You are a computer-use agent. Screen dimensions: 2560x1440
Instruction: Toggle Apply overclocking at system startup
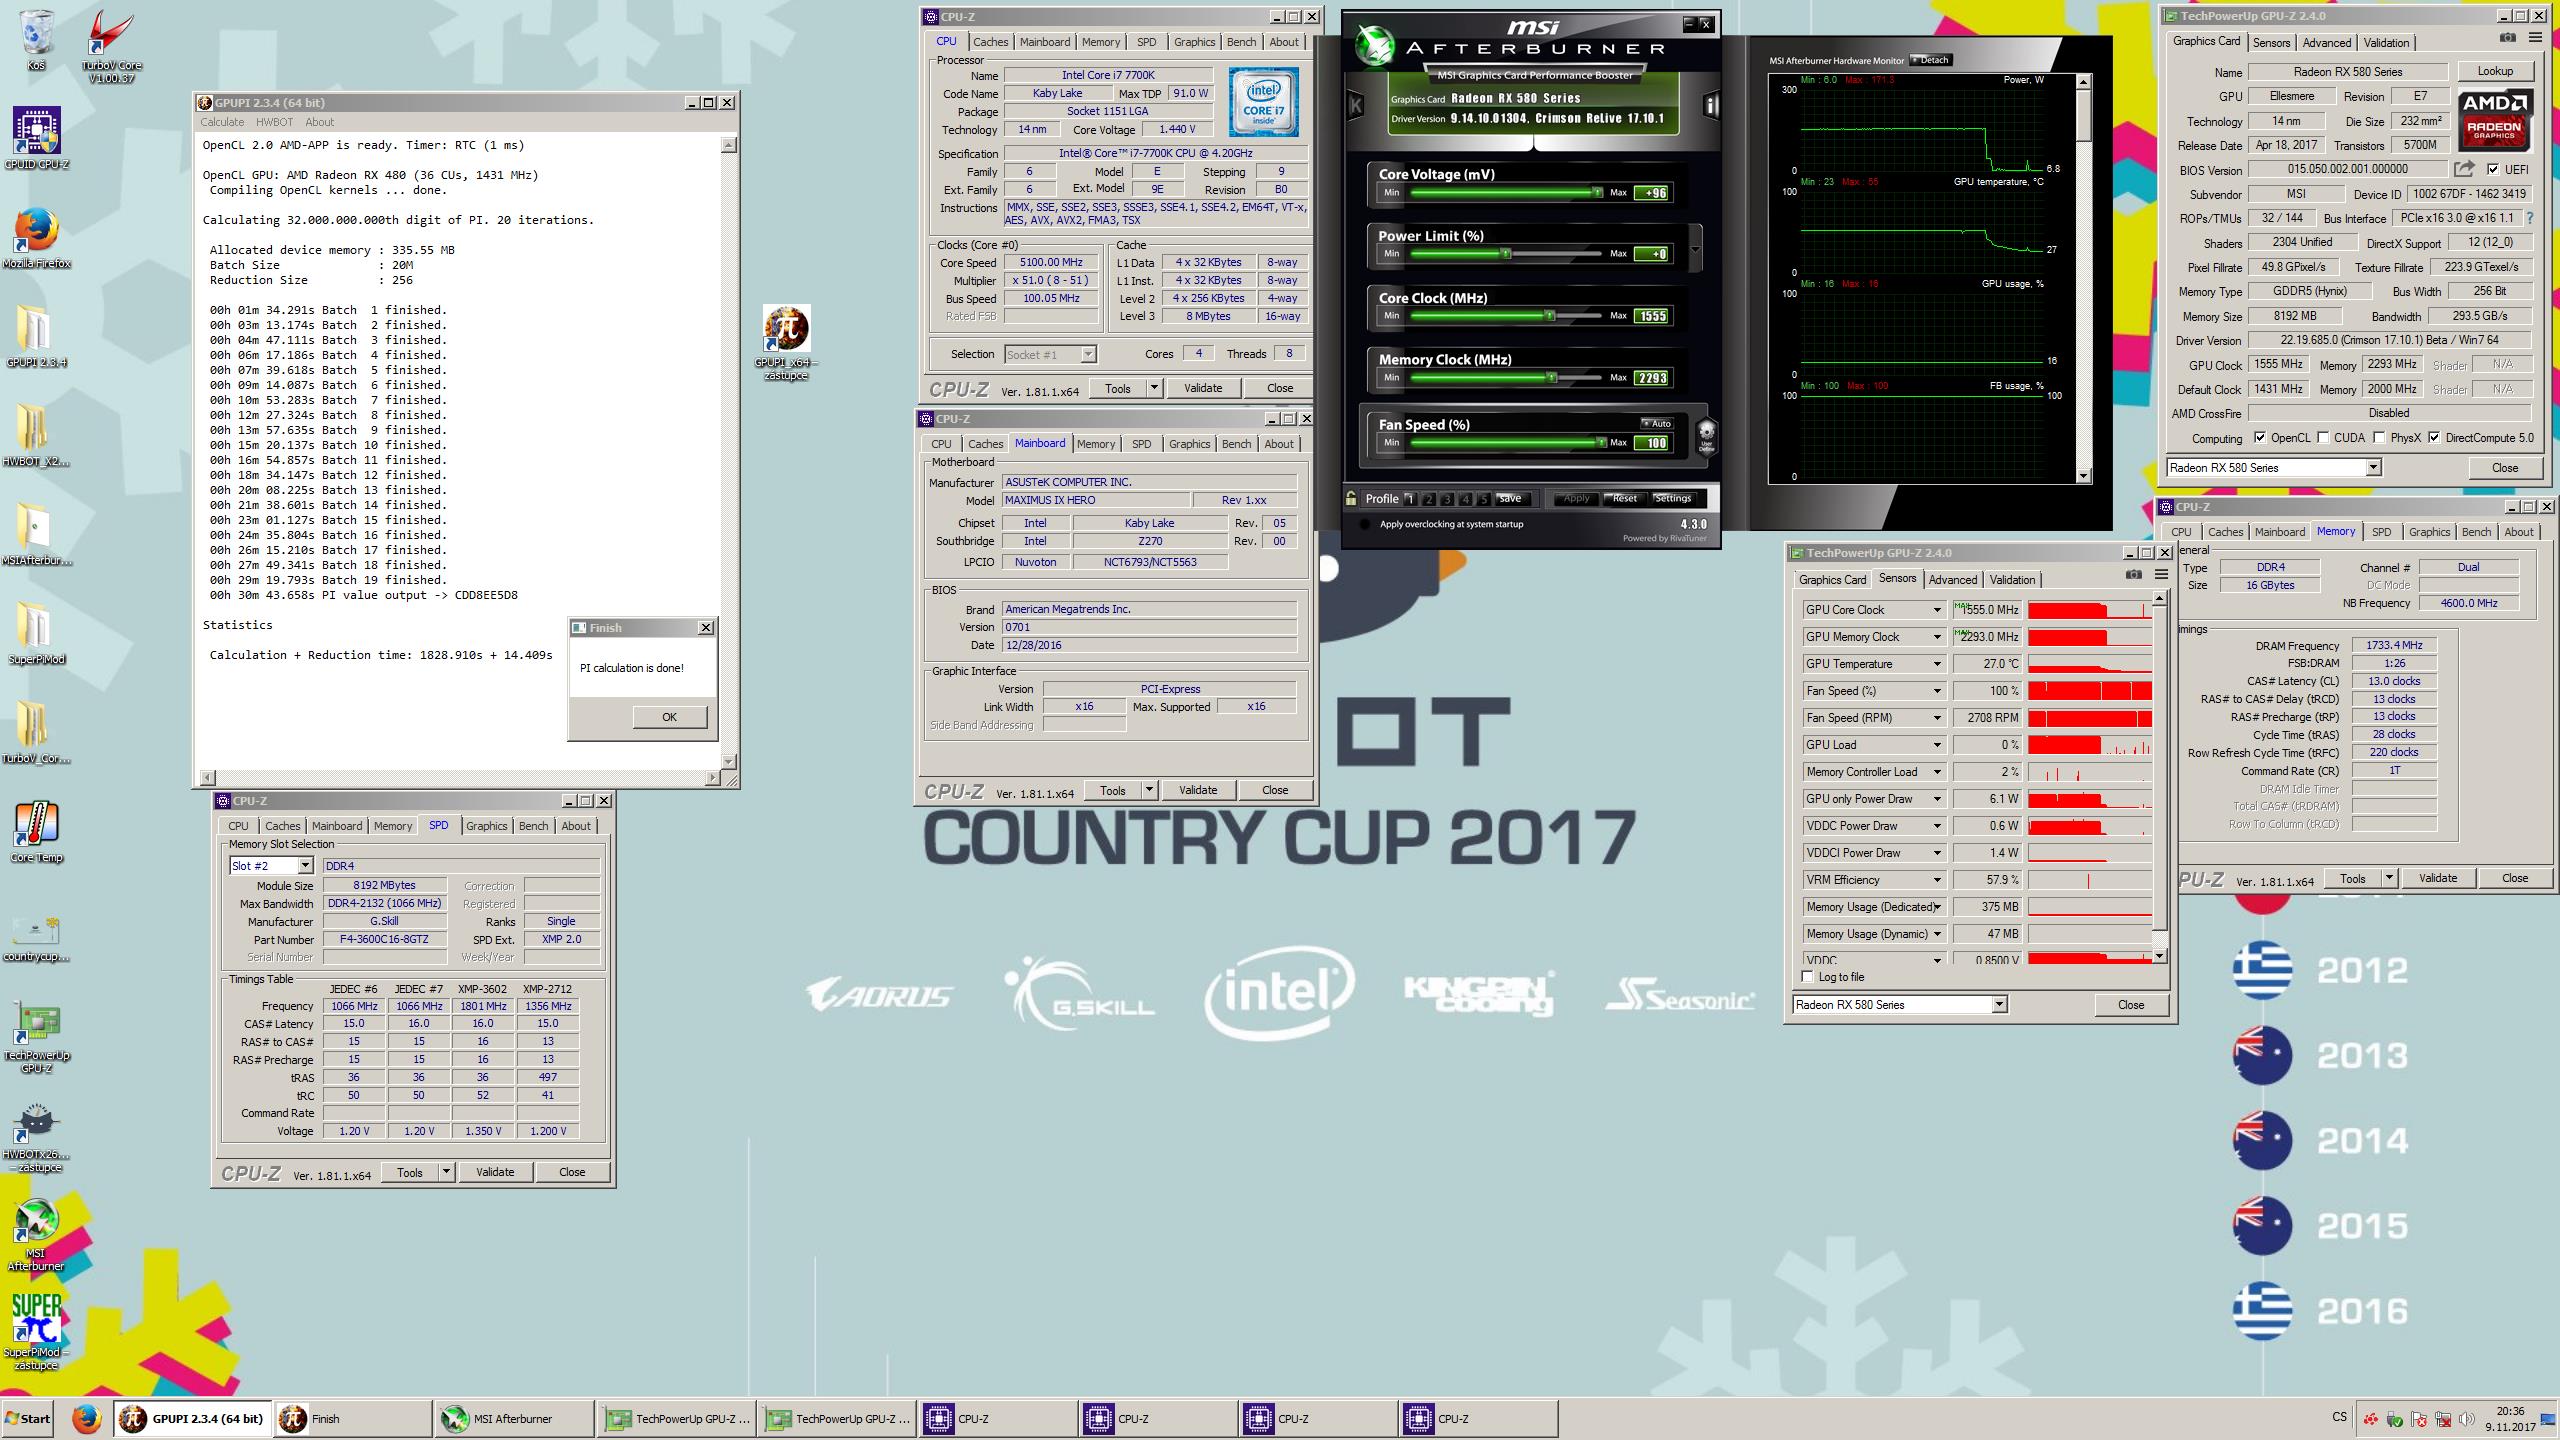click(1365, 524)
